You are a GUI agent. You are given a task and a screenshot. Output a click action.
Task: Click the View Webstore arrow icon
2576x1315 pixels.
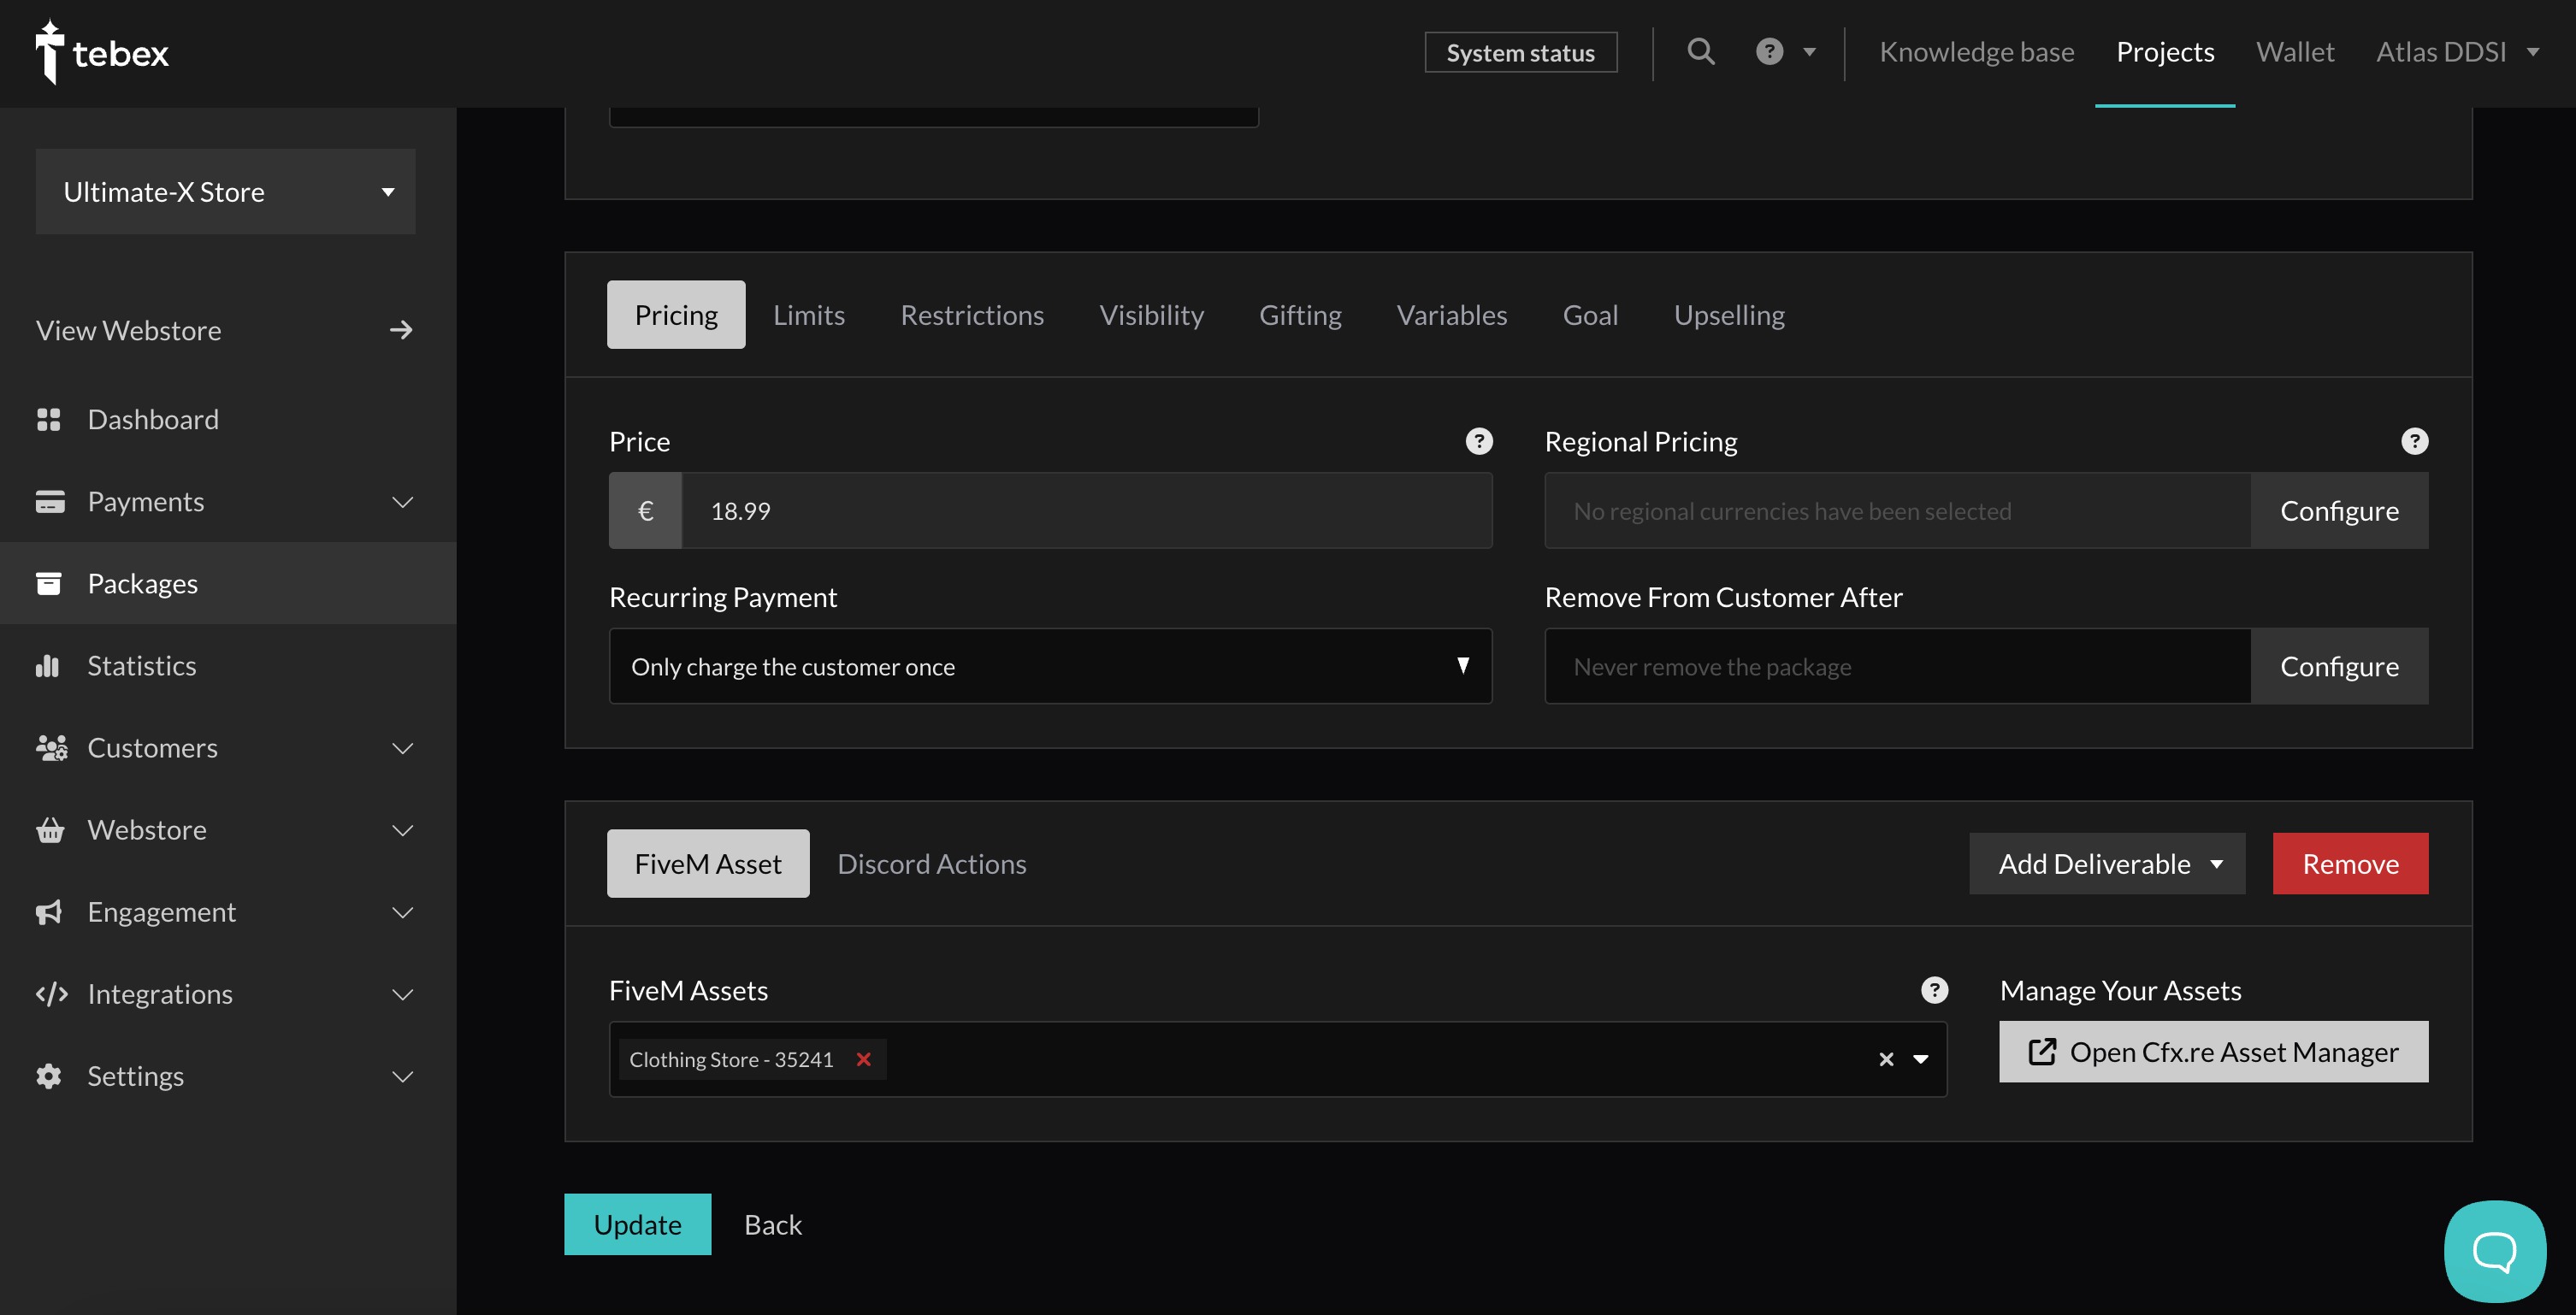(401, 330)
